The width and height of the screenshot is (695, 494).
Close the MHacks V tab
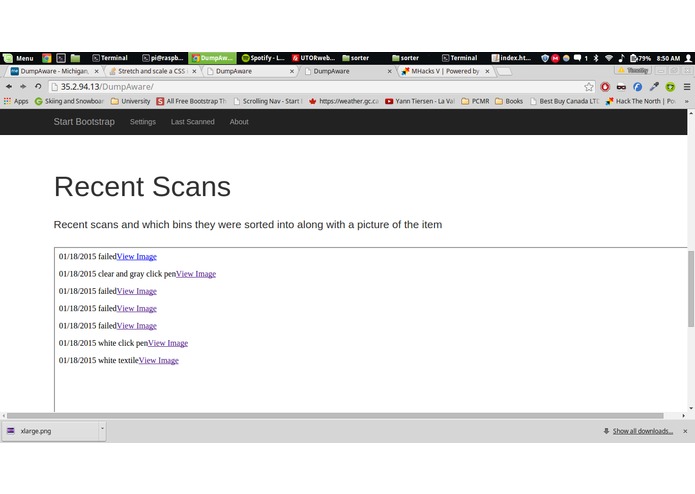pyautogui.click(x=487, y=71)
